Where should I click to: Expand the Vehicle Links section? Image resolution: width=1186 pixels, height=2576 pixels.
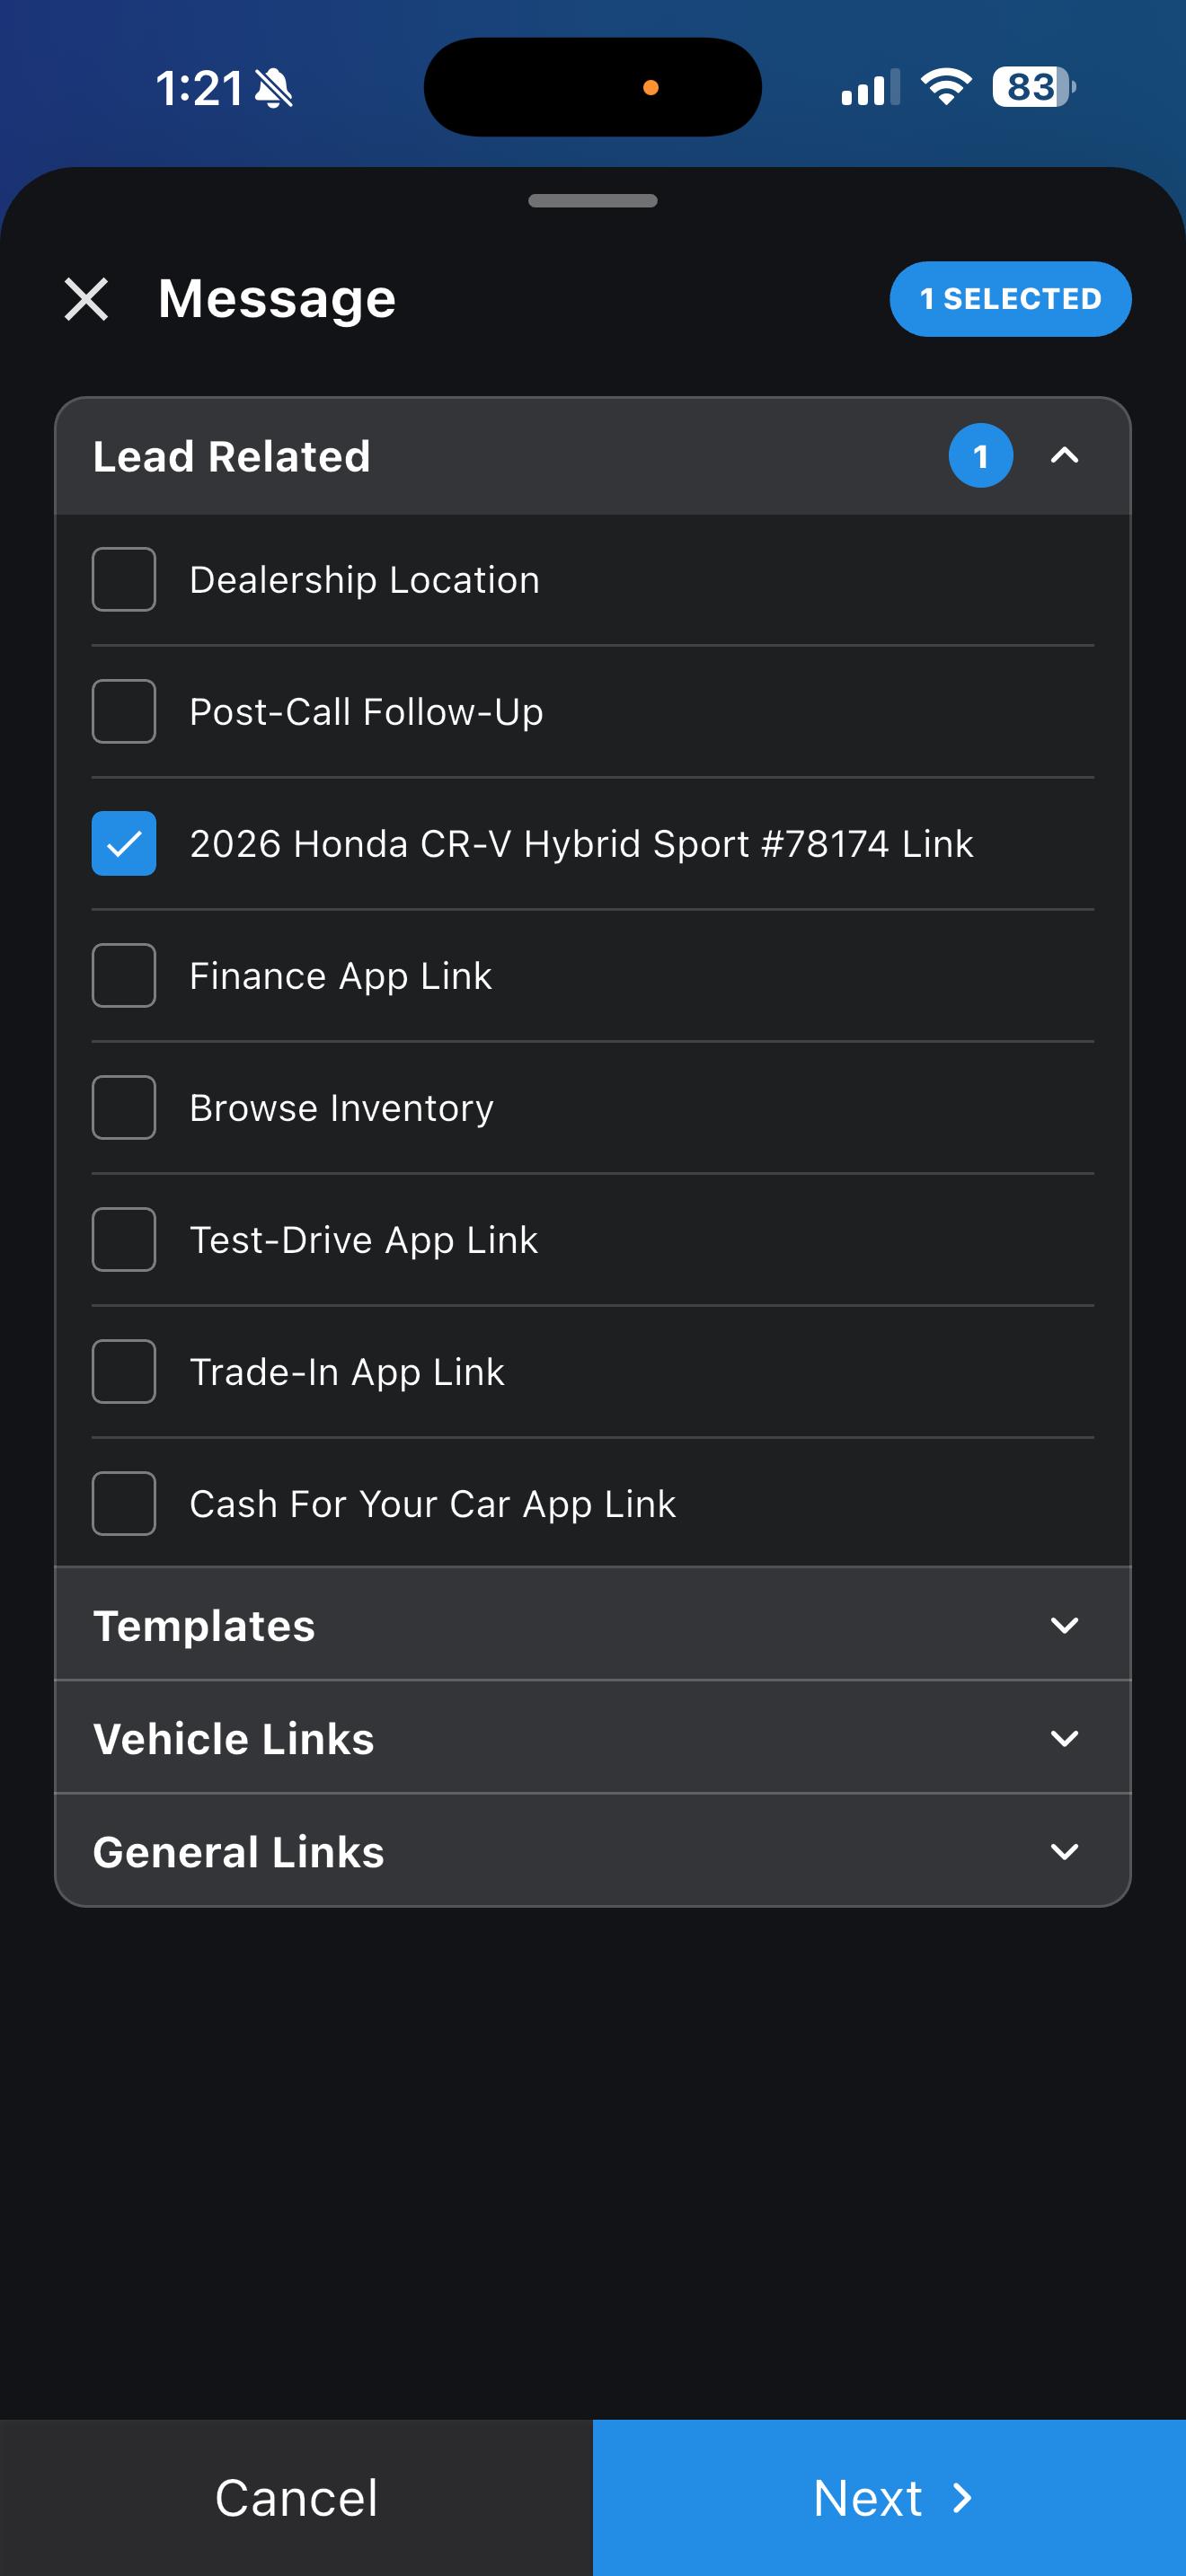coord(593,1738)
